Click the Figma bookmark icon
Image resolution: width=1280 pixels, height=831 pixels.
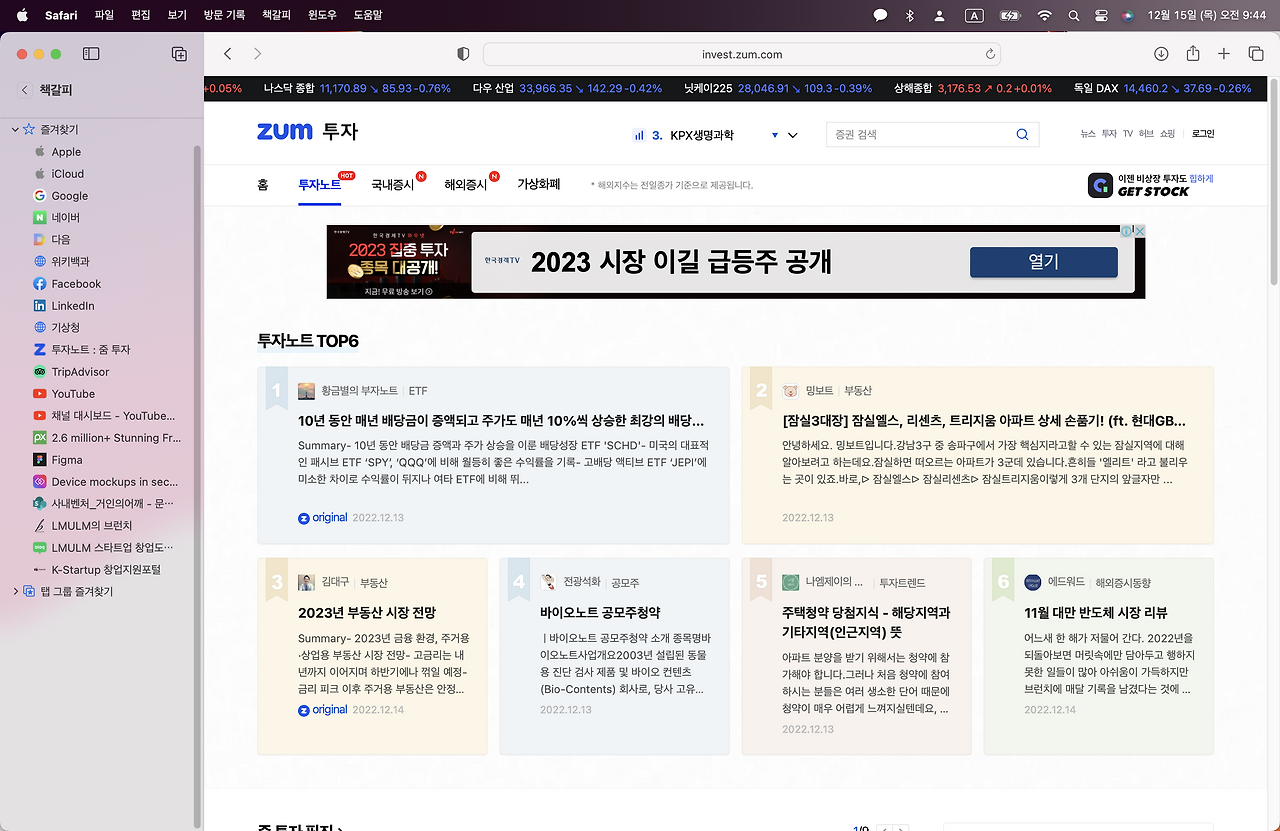(40, 460)
